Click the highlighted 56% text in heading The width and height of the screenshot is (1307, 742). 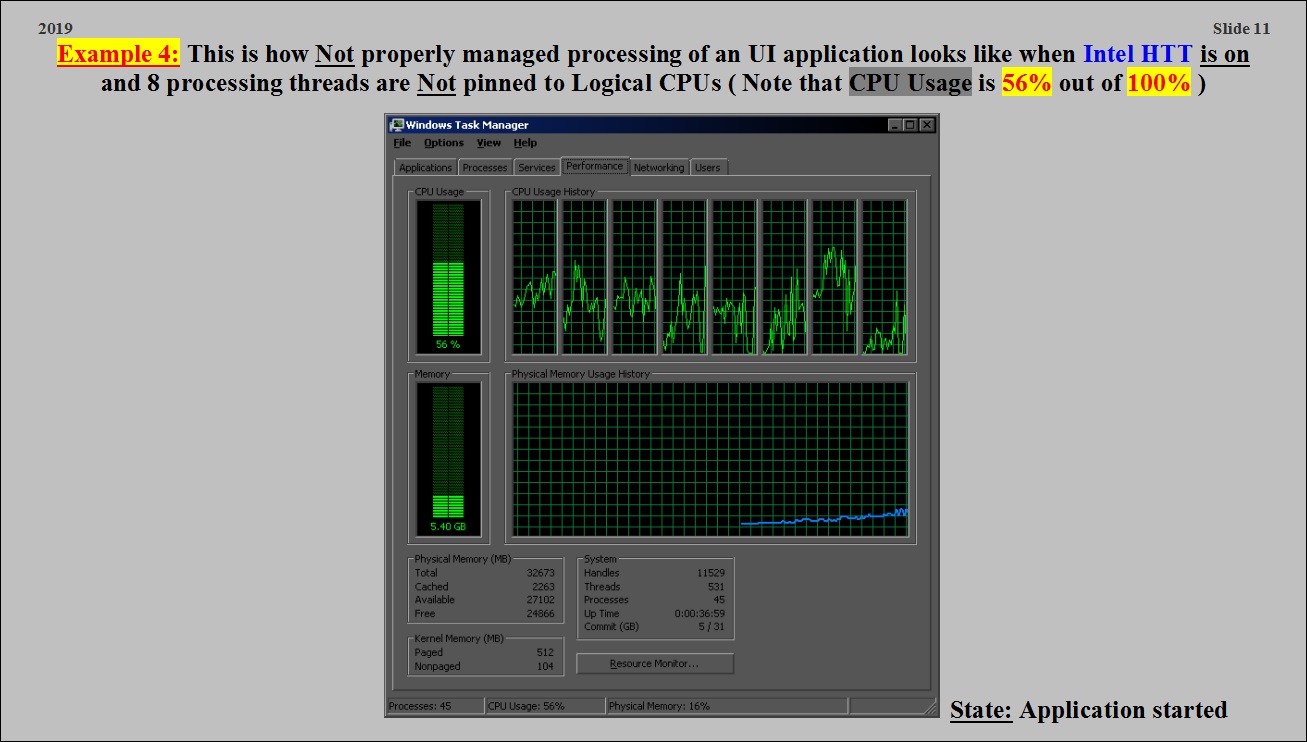click(1027, 83)
